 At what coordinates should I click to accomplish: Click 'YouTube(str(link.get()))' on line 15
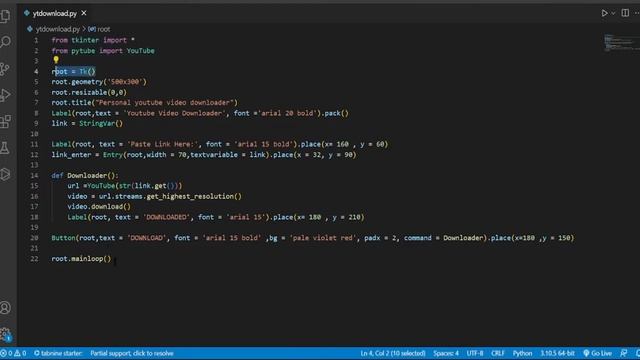pyautogui.click(x=135, y=186)
